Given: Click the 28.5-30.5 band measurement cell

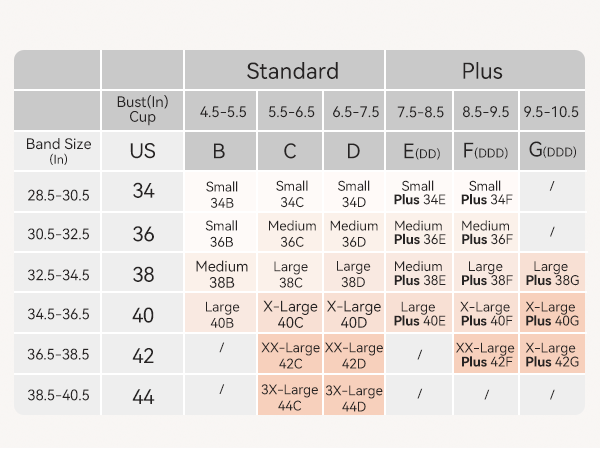Looking at the screenshot, I should pos(58,193).
